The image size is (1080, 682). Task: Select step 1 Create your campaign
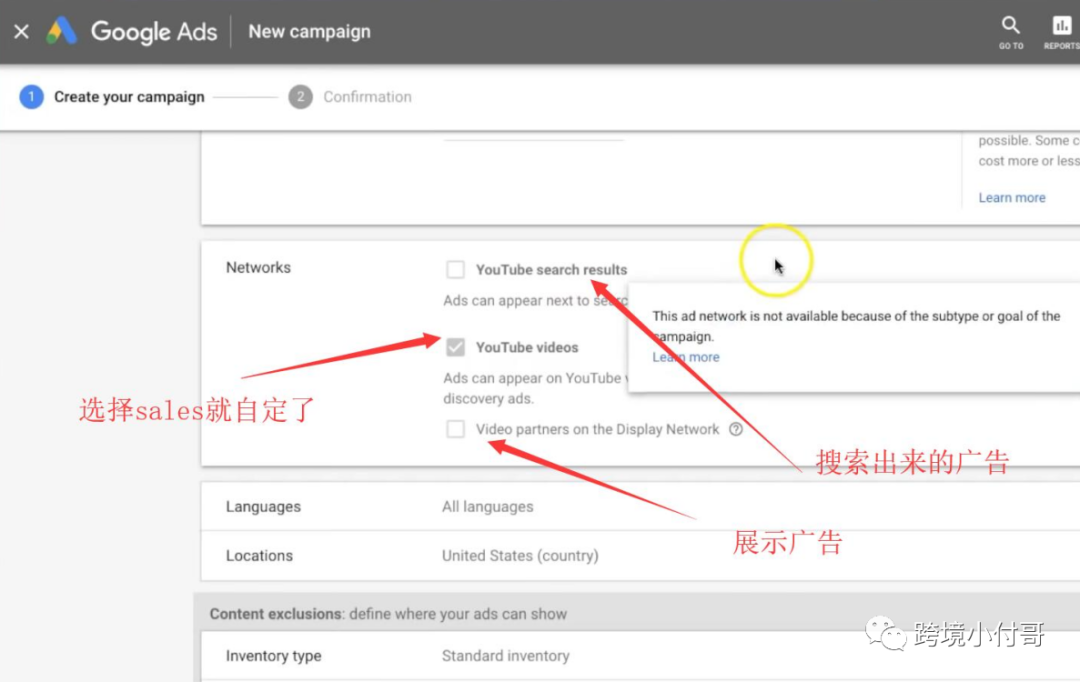pos(112,97)
